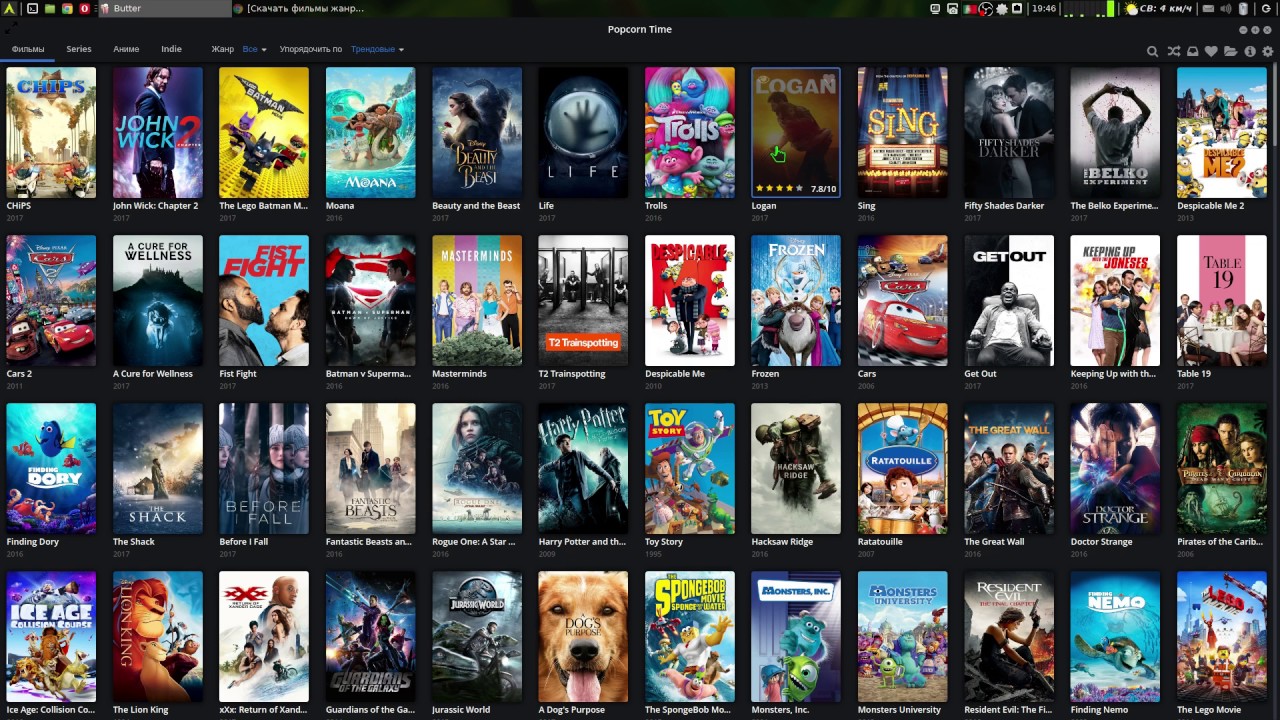Open the Frozen poster

click(x=796, y=301)
